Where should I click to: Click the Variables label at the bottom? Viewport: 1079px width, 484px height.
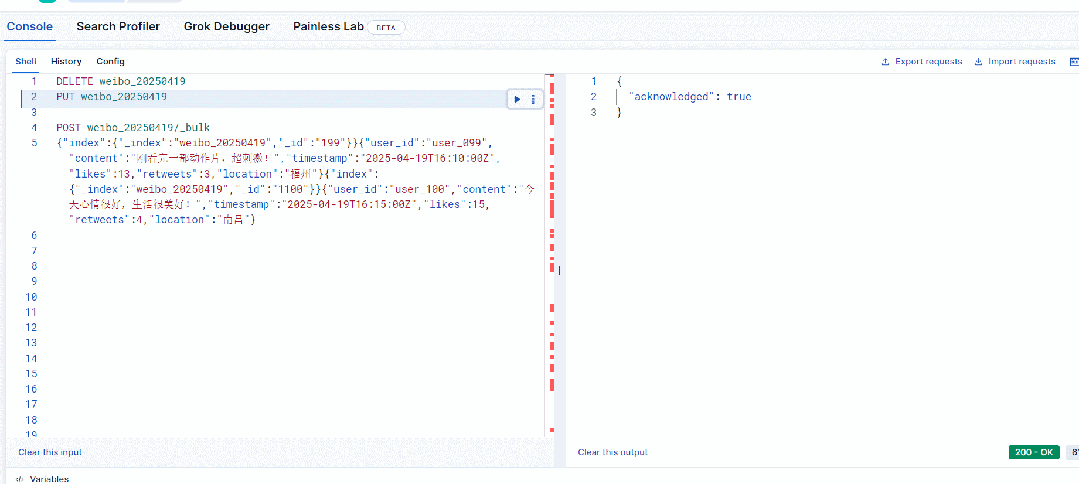tap(49, 478)
